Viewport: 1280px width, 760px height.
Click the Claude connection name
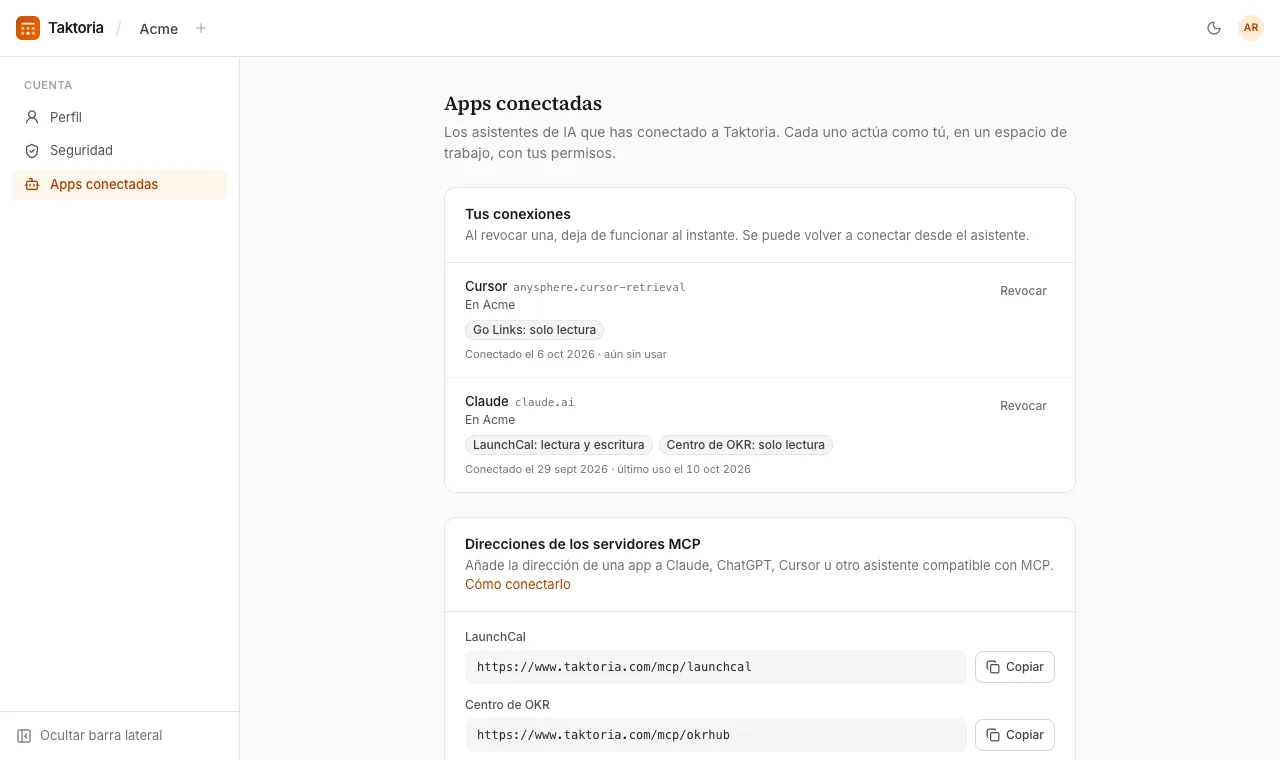point(487,401)
